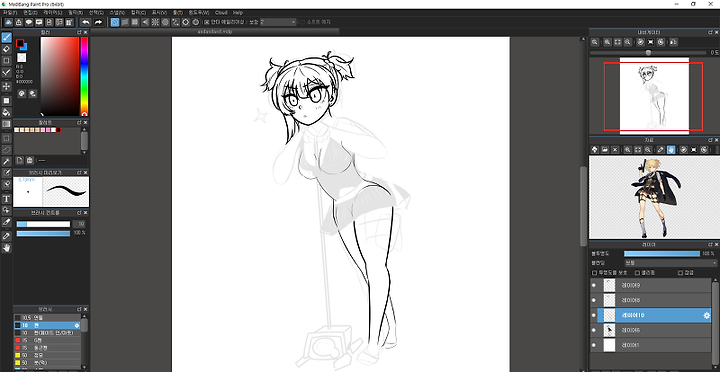Select layer 레이어9 in the layer list

[651, 286]
